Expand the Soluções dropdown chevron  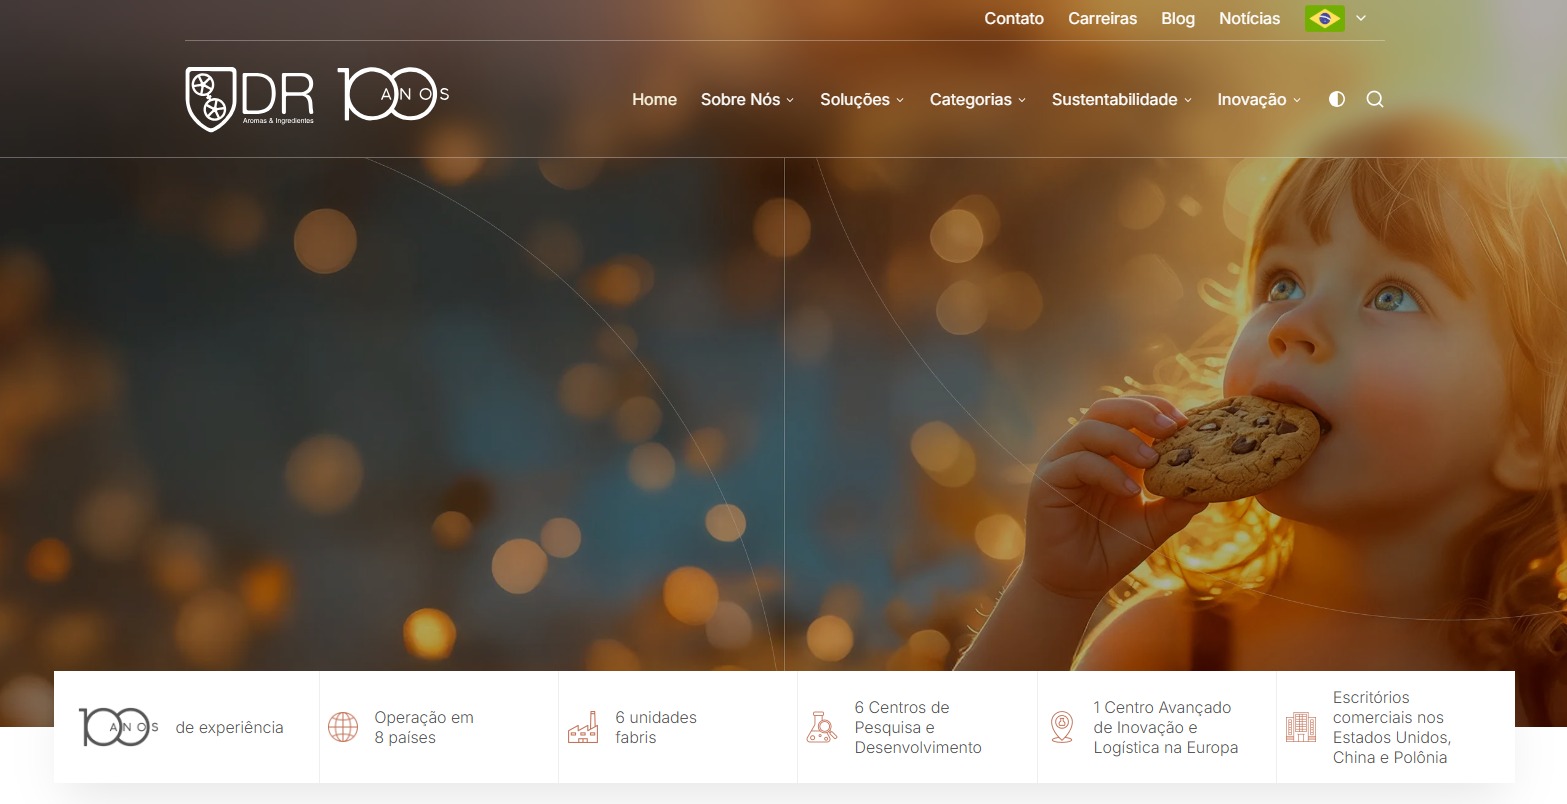point(900,100)
